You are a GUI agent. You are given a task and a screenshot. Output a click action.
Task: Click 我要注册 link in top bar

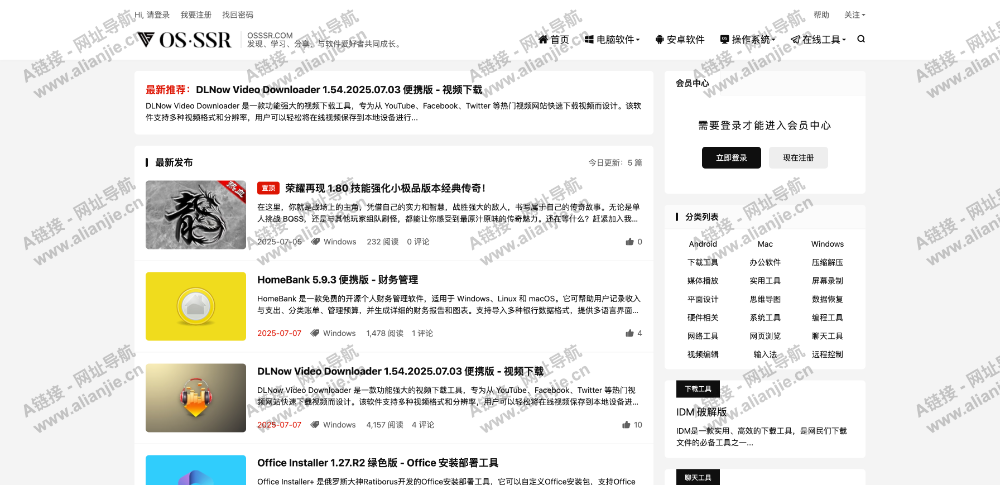[196, 15]
